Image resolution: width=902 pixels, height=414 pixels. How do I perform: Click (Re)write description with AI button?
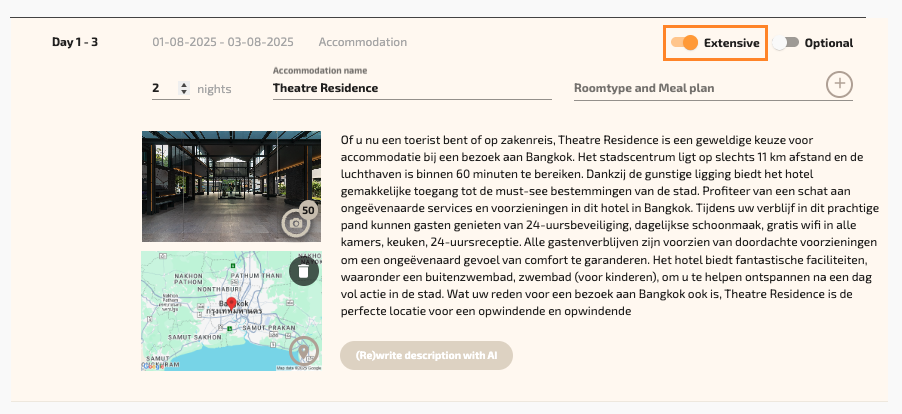[426, 355]
